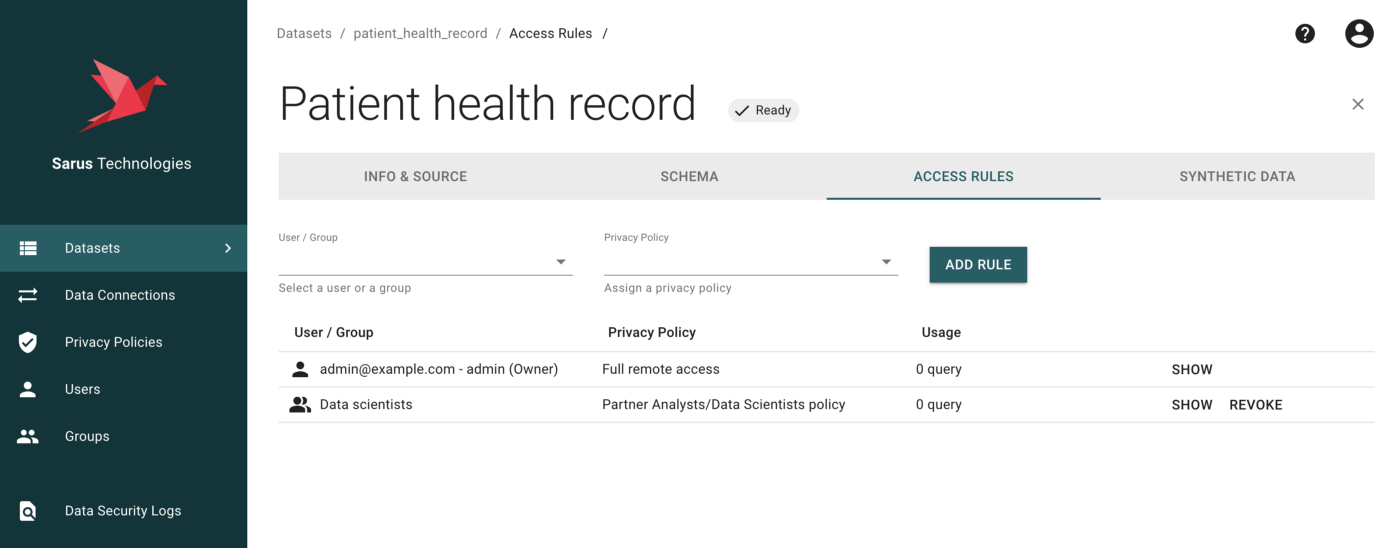This screenshot has height=548, width=1400.
Task: Click the Privacy Policies shield icon
Action: pos(28,342)
